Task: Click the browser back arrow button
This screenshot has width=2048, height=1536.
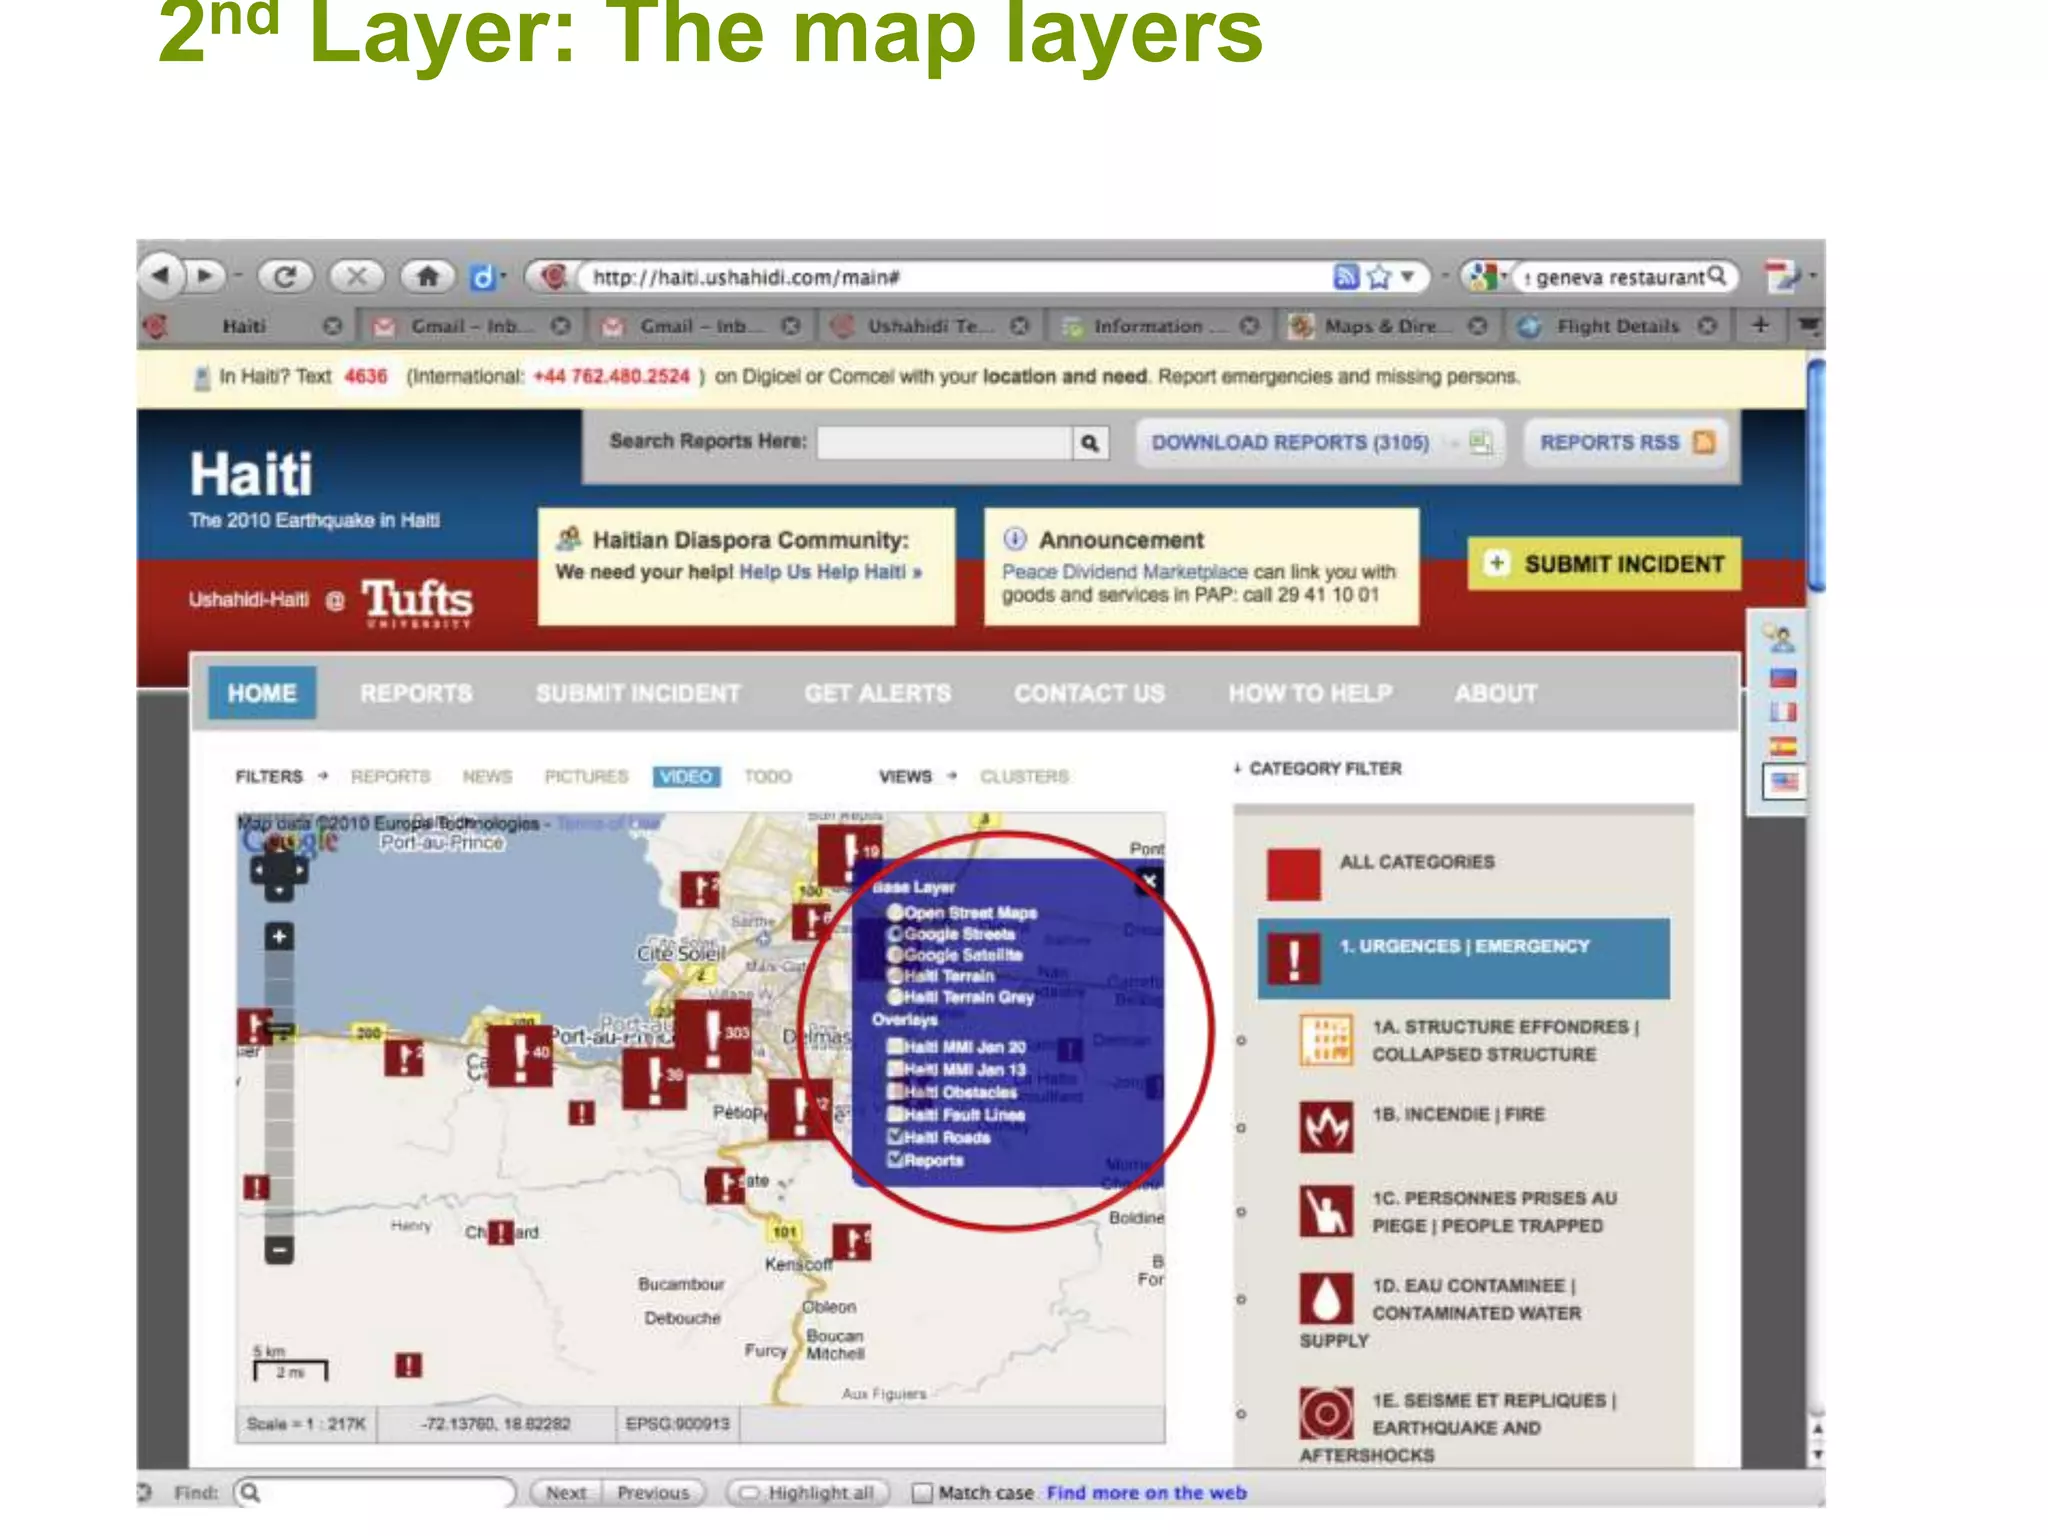Action: pos(161,275)
